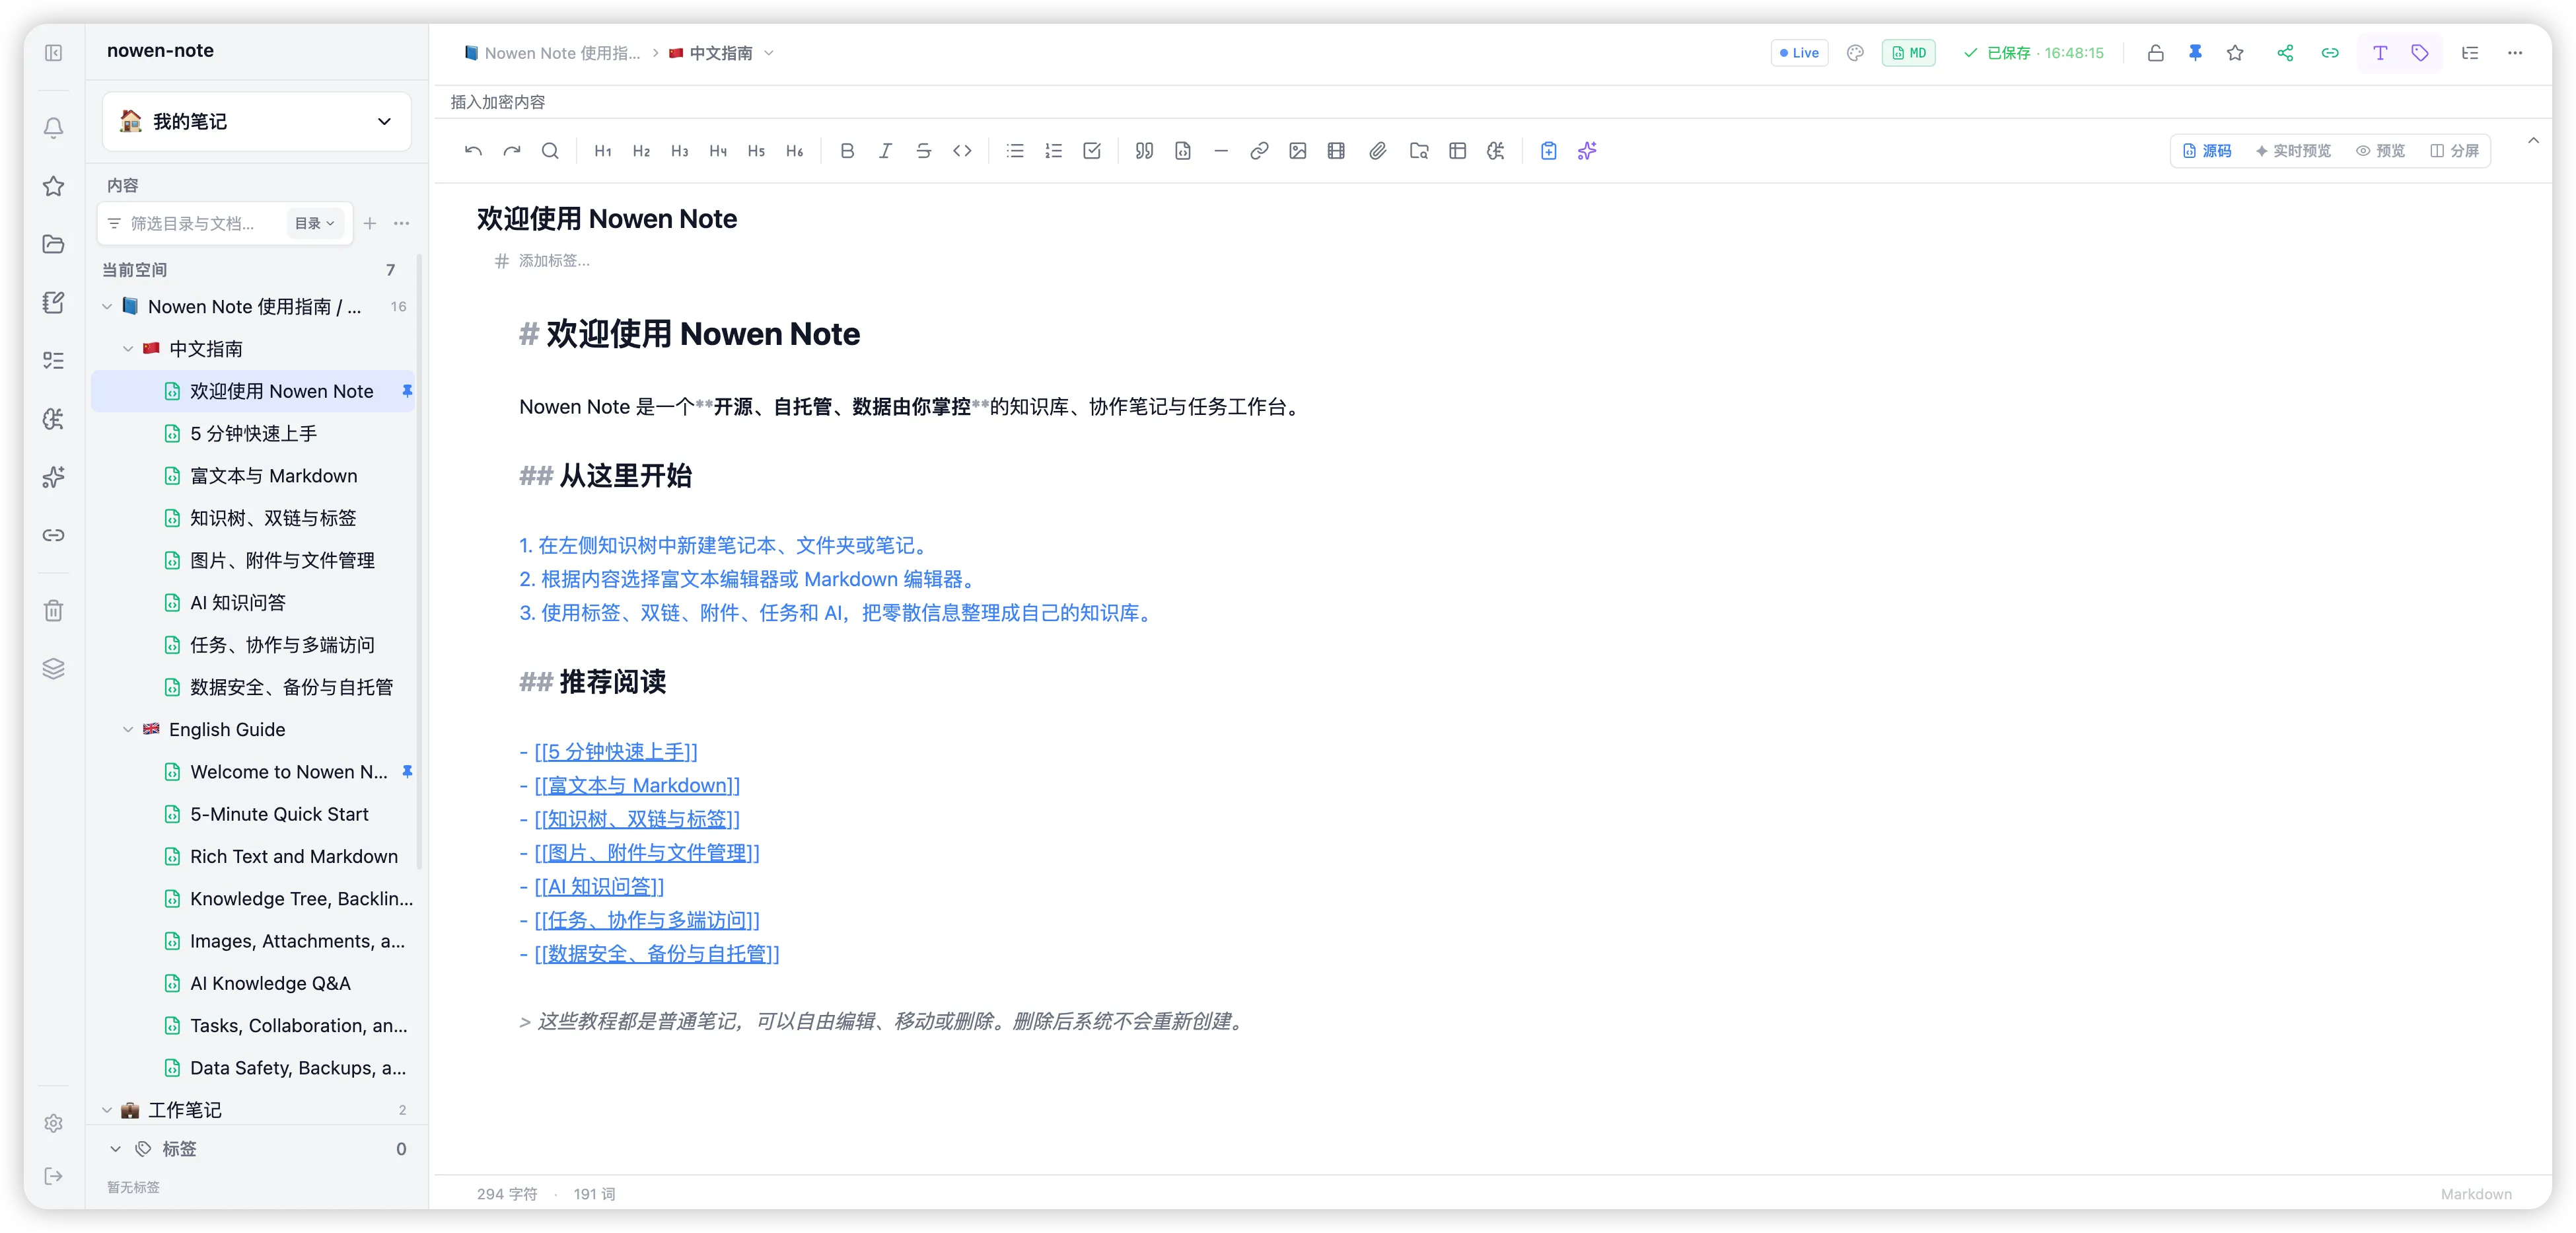Click the 添加标签 tag input field
Viewport: 2576px width, 1233px height.
[x=554, y=261]
